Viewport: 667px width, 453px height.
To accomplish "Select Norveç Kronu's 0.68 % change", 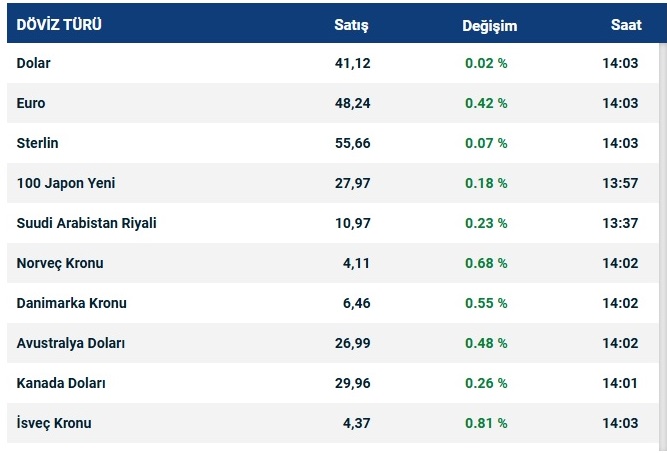I will point(486,263).
